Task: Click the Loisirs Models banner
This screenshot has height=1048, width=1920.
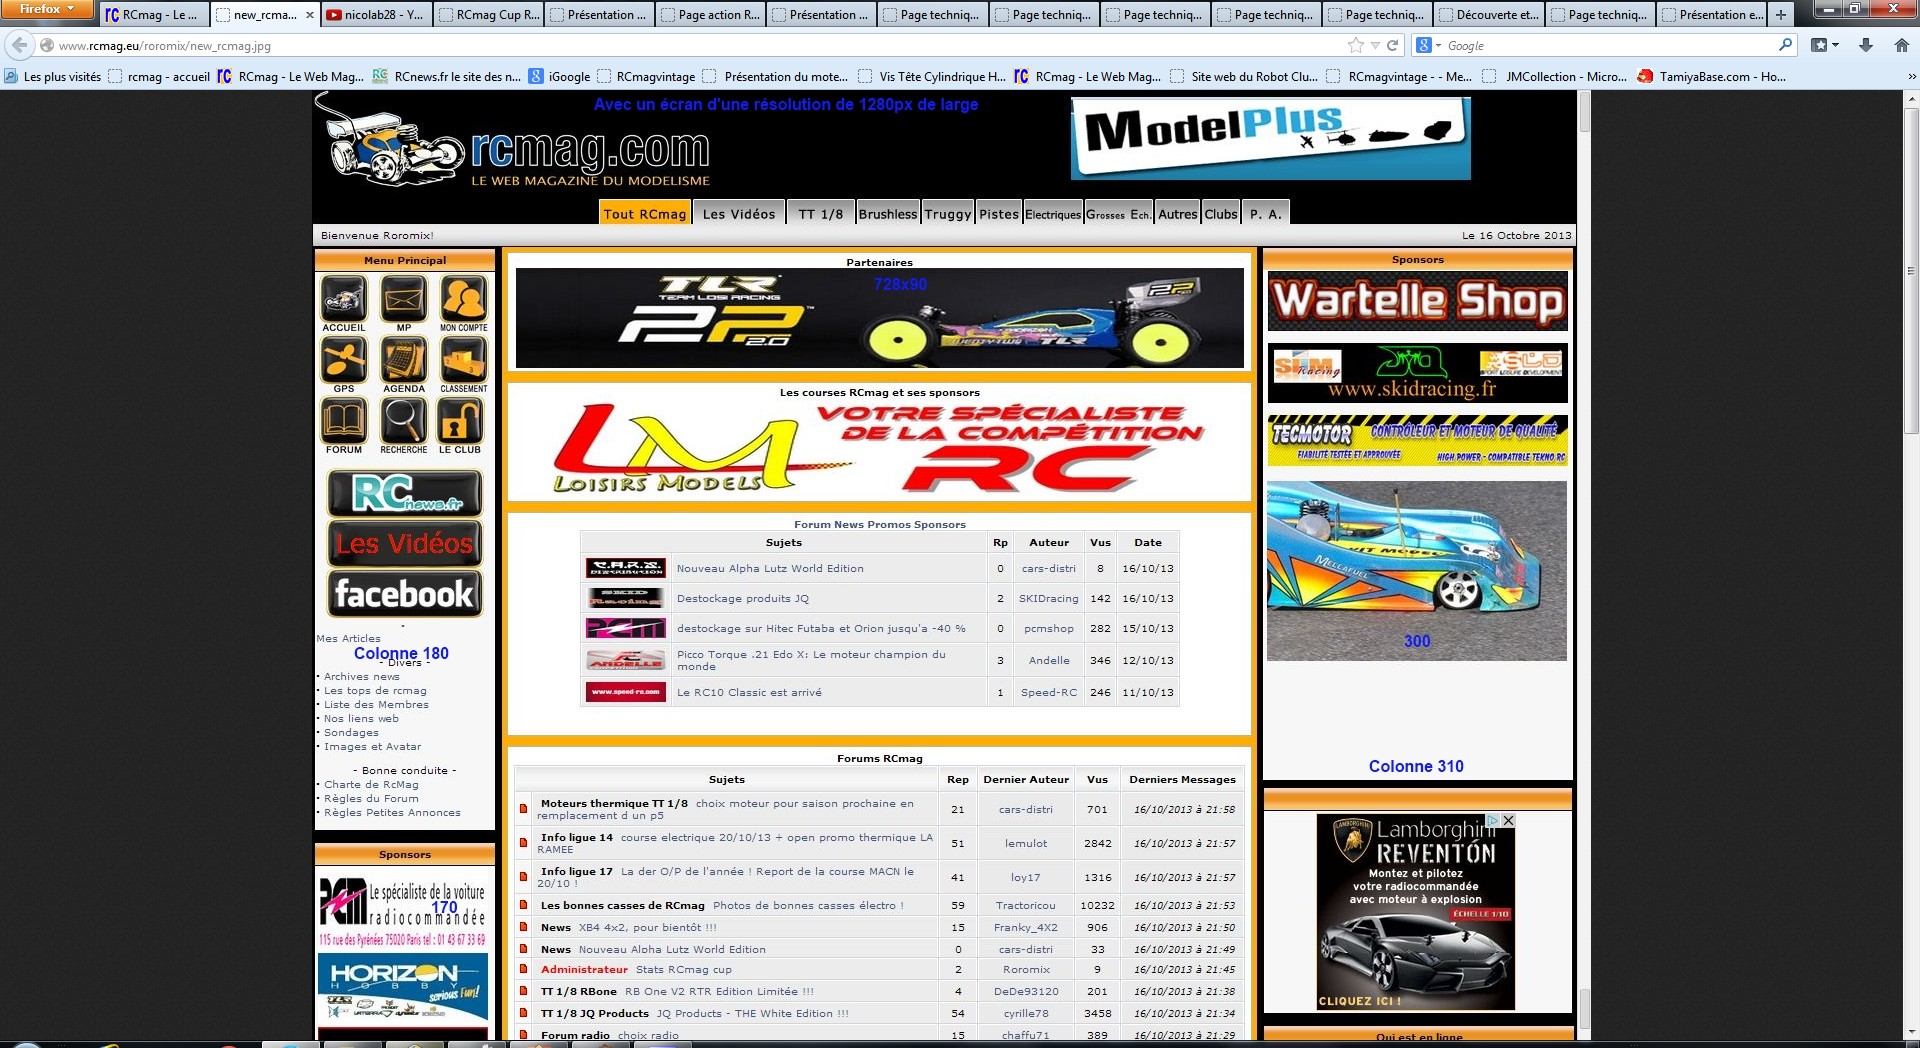Action: coord(880,449)
